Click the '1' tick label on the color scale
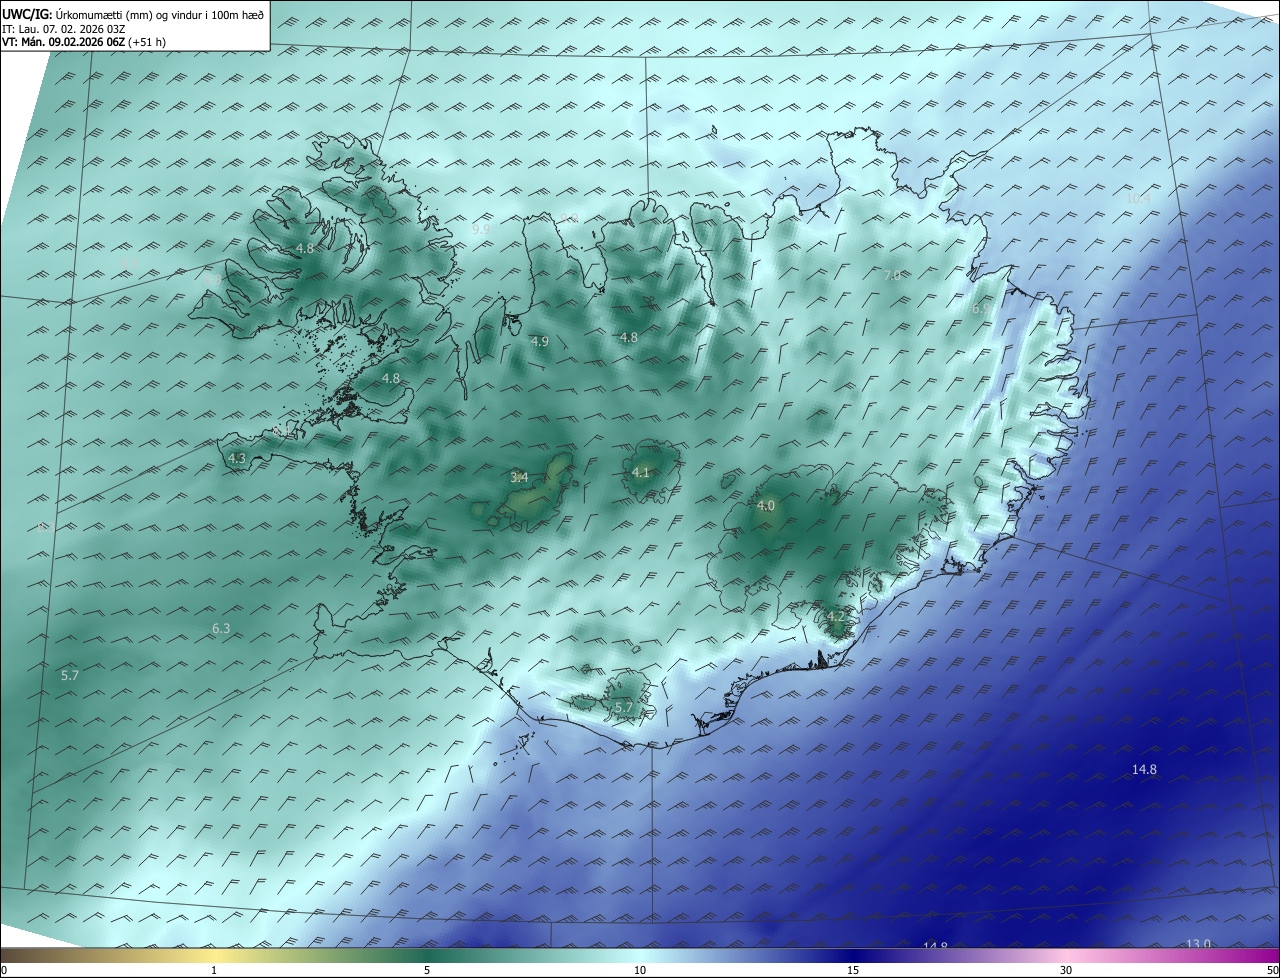The image size is (1280, 978). click(215, 970)
